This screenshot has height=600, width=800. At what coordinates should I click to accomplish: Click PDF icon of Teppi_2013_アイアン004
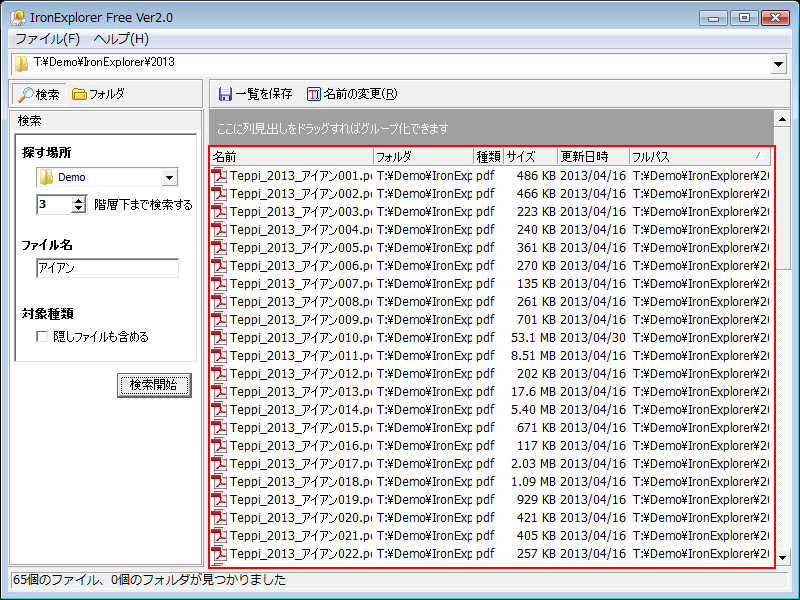coord(219,230)
